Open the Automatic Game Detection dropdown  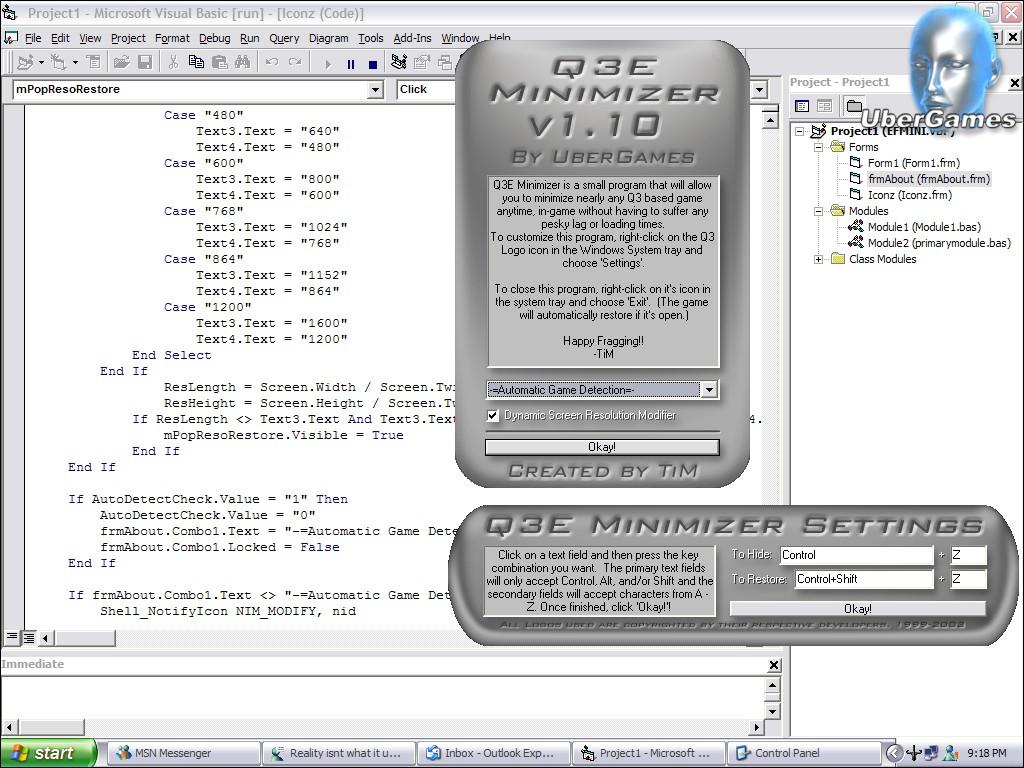(708, 390)
